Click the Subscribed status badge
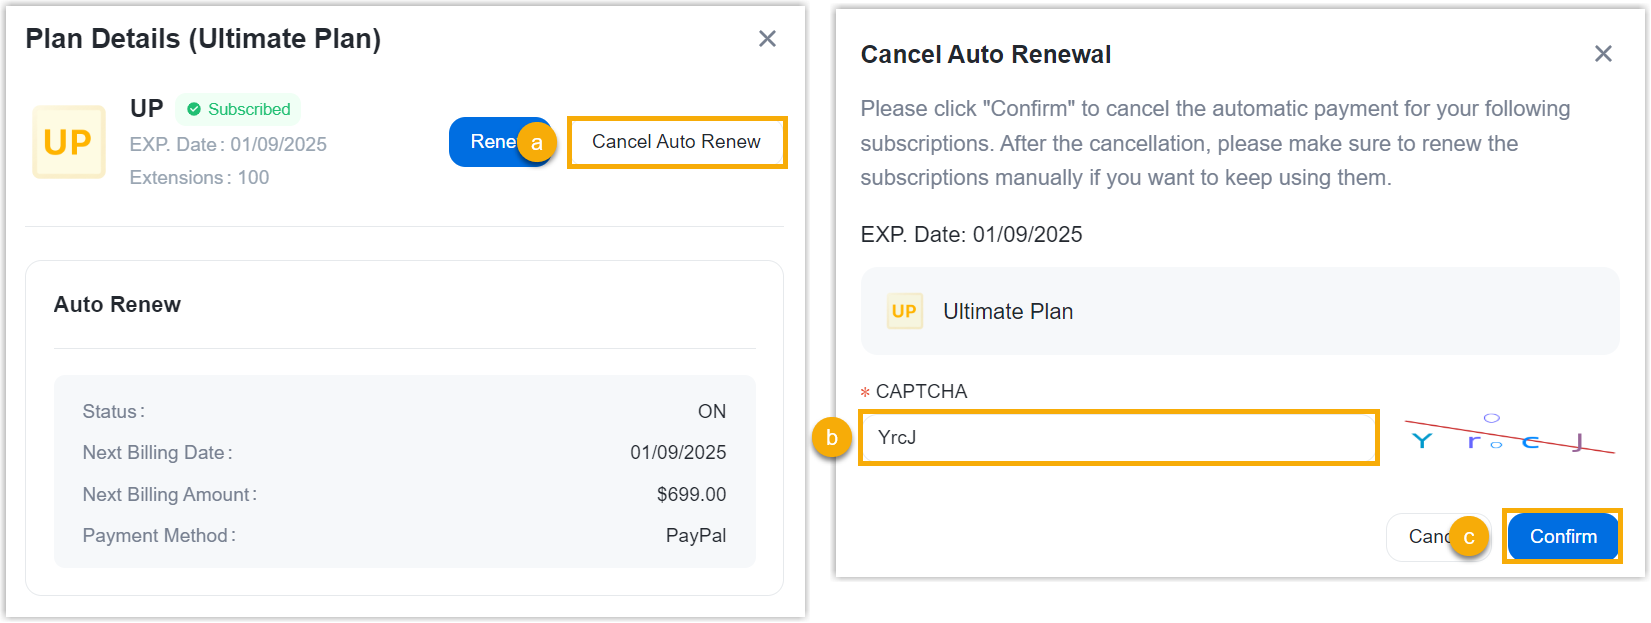This screenshot has height=623, width=1651. [x=239, y=109]
